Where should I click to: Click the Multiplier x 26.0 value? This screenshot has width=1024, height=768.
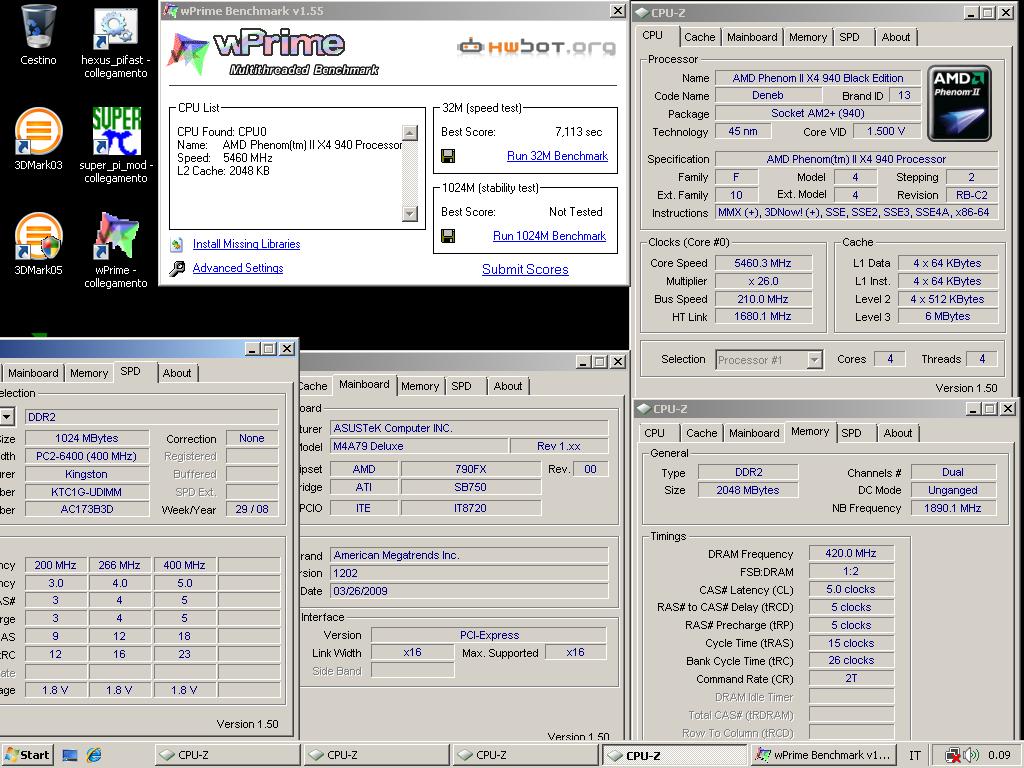pos(763,281)
